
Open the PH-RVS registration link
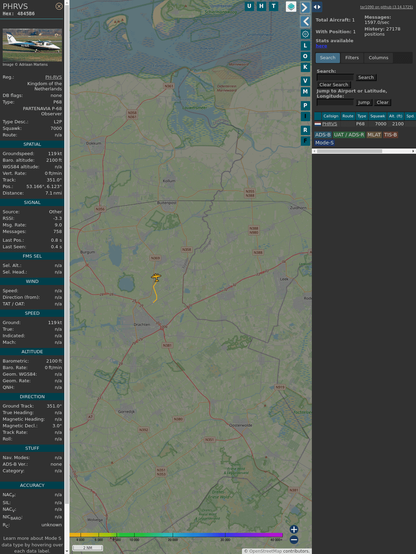point(53,77)
